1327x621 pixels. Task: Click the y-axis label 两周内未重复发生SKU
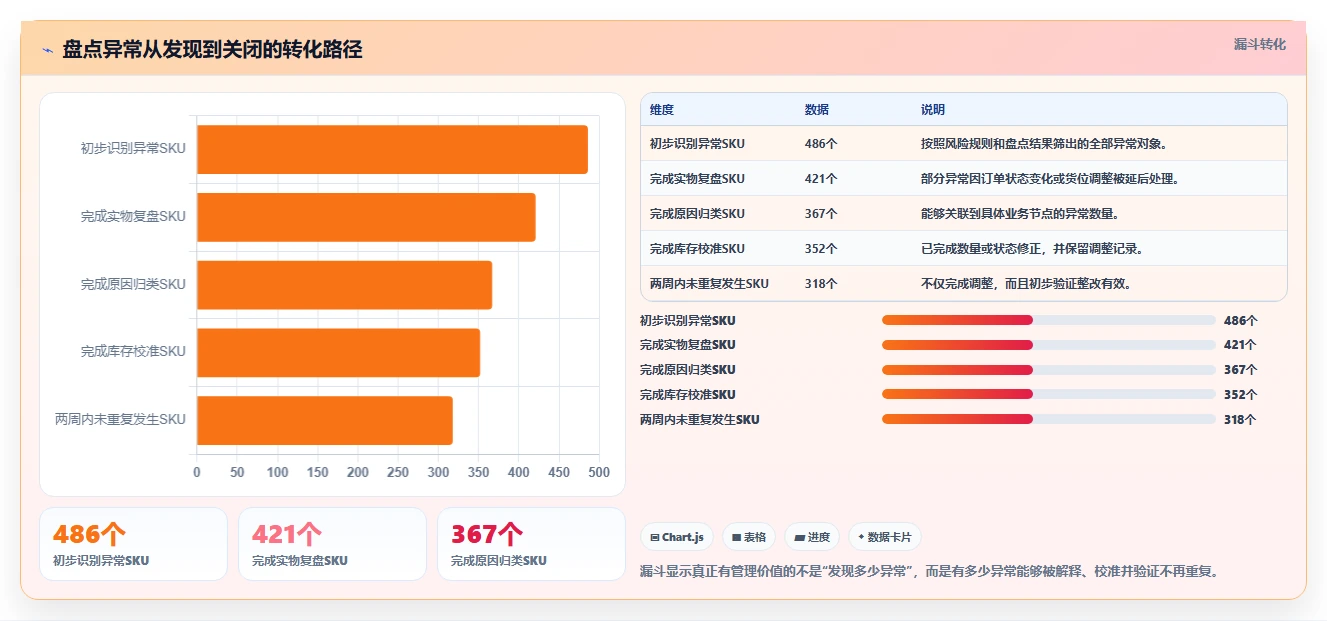click(120, 420)
